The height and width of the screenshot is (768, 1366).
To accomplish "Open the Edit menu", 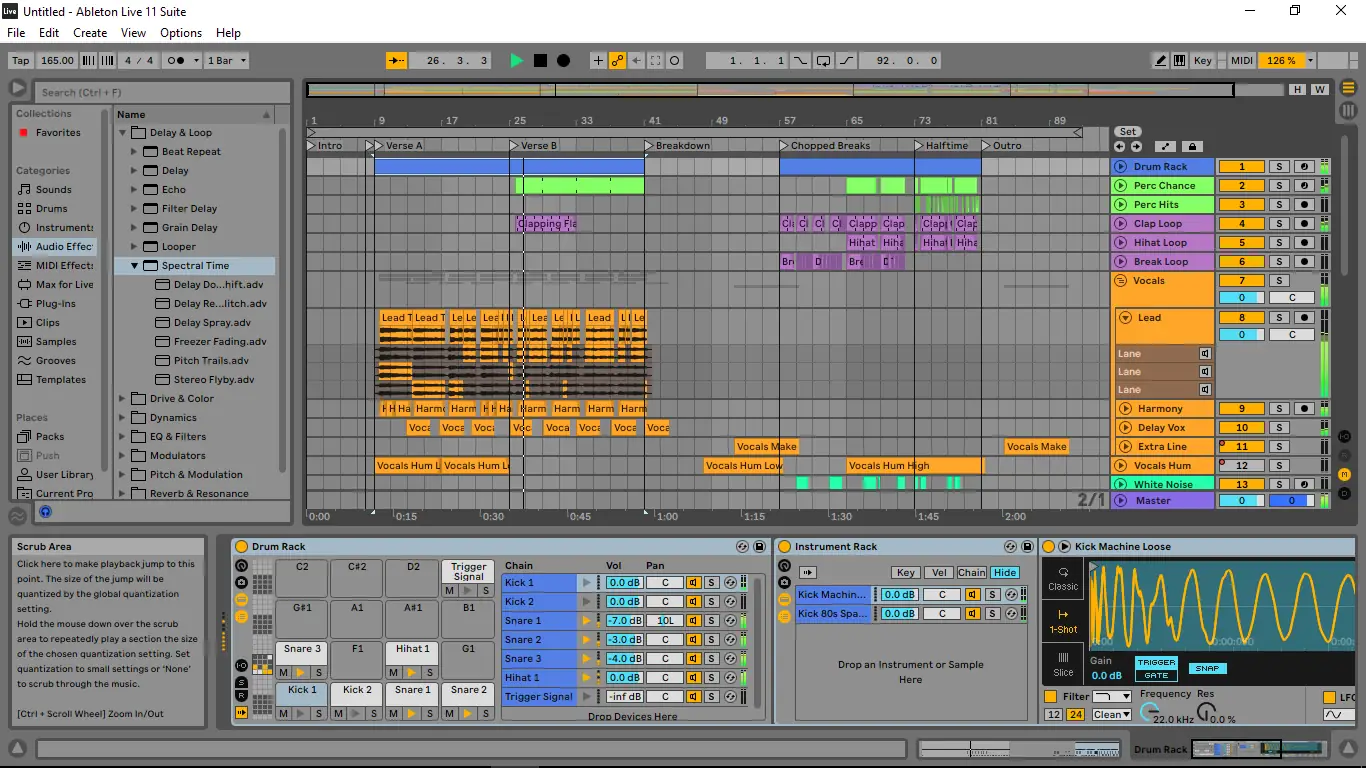I will 49,33.
